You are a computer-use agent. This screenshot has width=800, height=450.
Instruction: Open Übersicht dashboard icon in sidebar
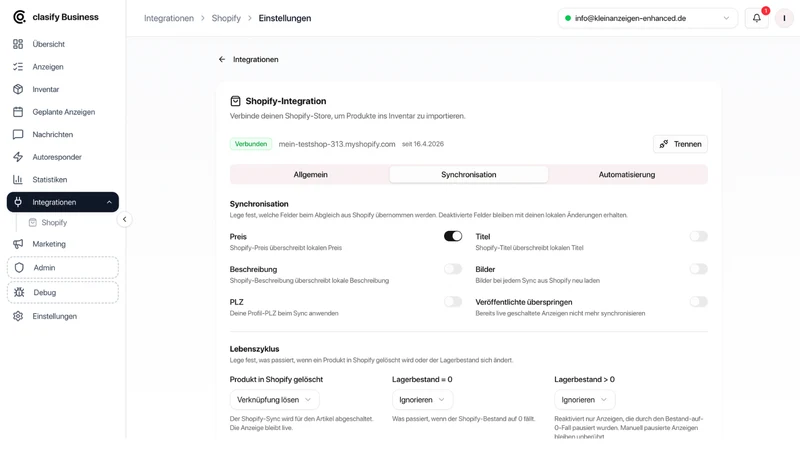pos(18,44)
